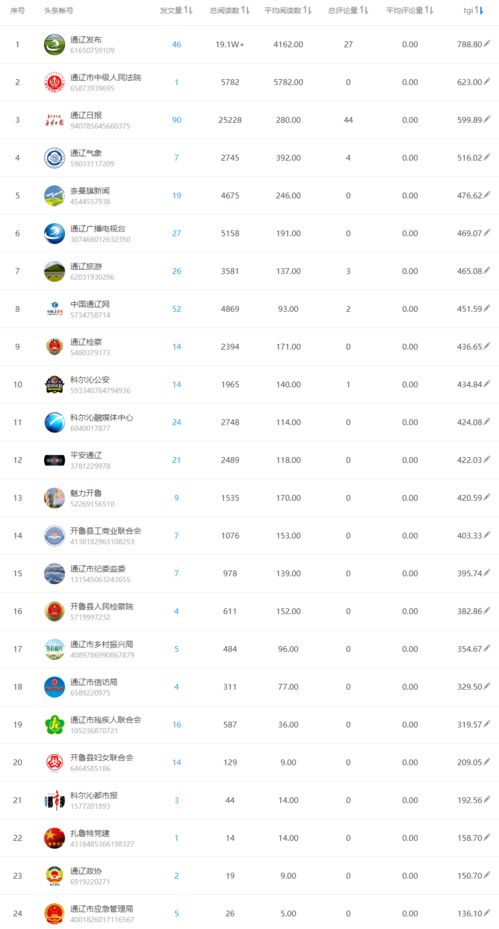This screenshot has width=499, height=929.
Task: Open 平安通辽 article count 21
Action: (176, 460)
